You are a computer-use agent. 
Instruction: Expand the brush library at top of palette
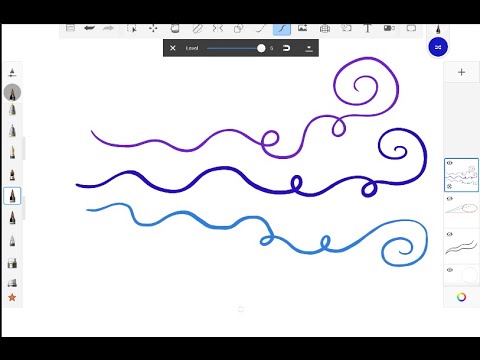pos(12,73)
